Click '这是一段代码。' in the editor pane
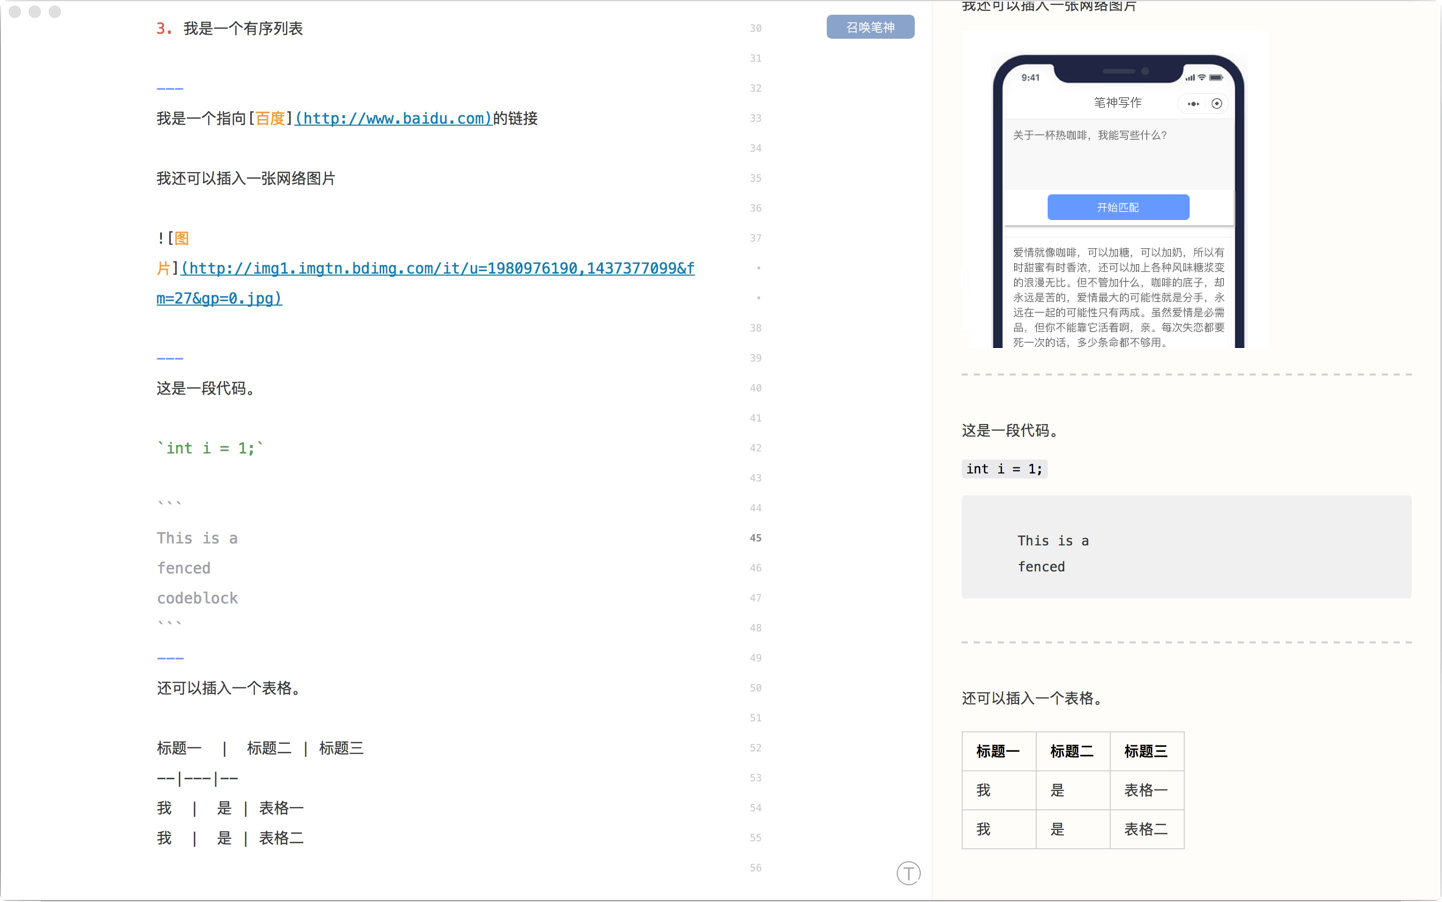This screenshot has width=1442, height=902. point(208,388)
